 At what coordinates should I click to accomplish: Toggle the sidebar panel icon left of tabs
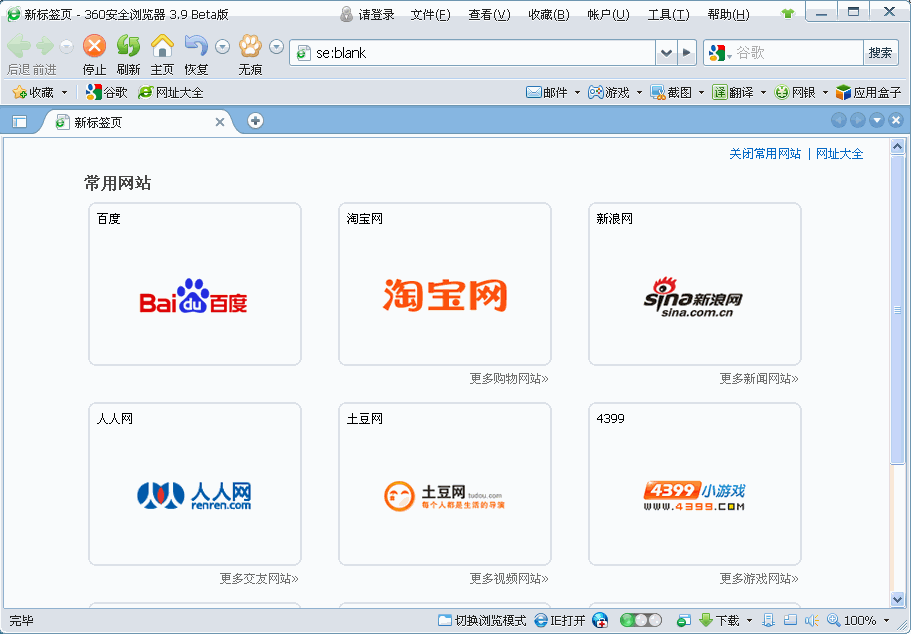[20, 122]
